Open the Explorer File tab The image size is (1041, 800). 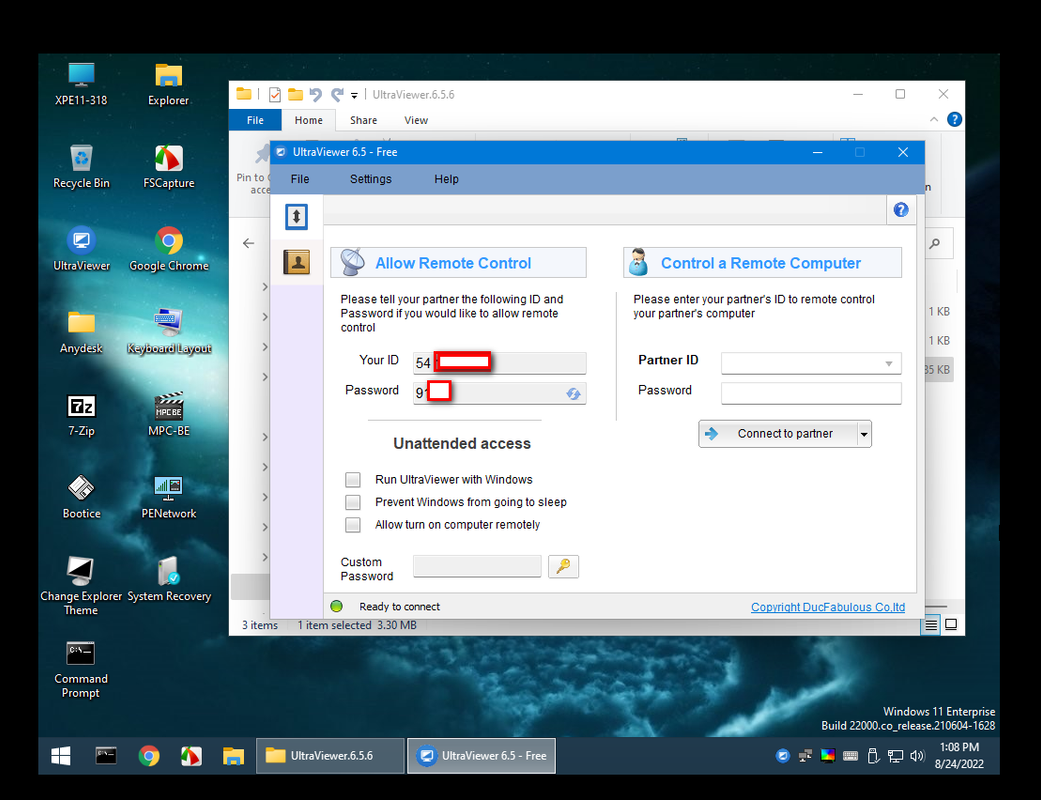(x=255, y=120)
